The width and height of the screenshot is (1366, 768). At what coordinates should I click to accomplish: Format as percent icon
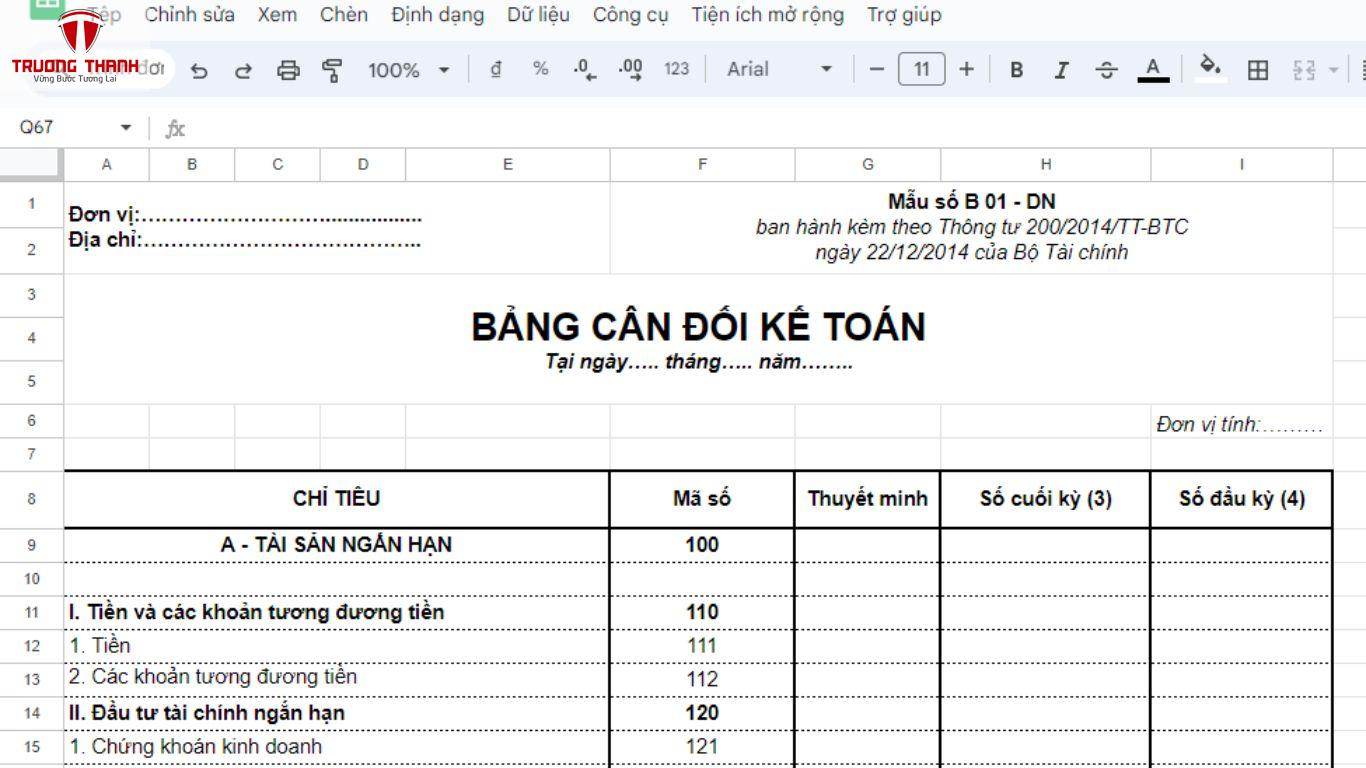pos(541,69)
